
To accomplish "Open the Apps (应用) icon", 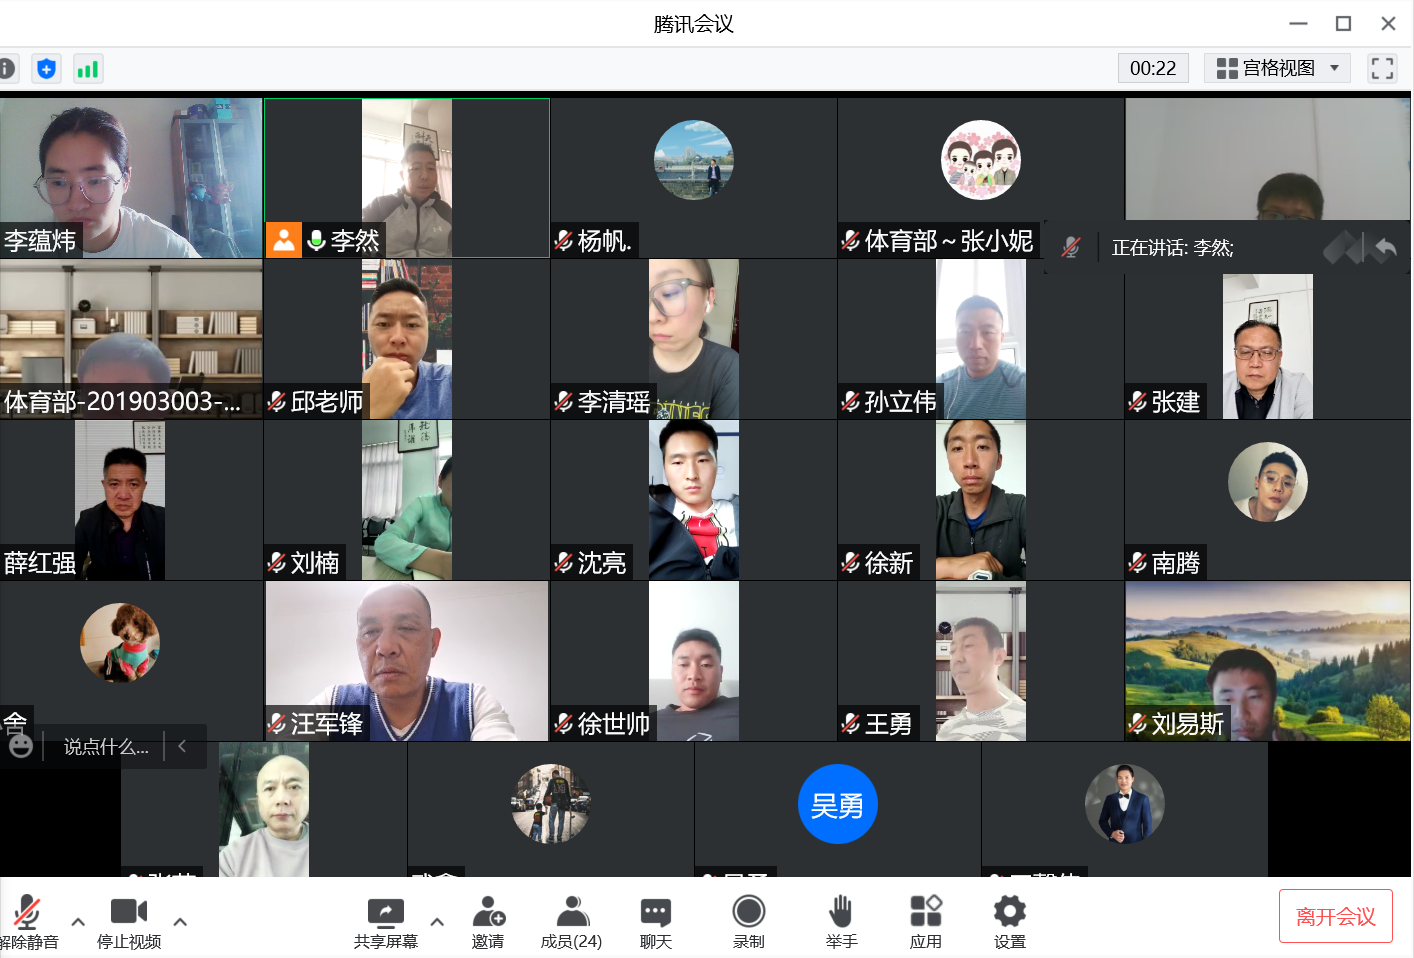I will 925,922.
